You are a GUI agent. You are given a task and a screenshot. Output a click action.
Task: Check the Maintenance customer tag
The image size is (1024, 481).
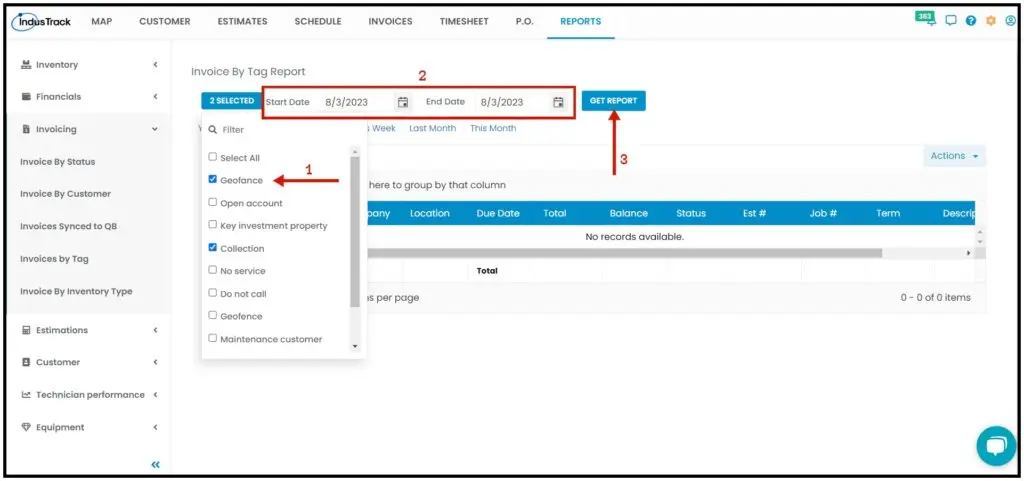212,338
